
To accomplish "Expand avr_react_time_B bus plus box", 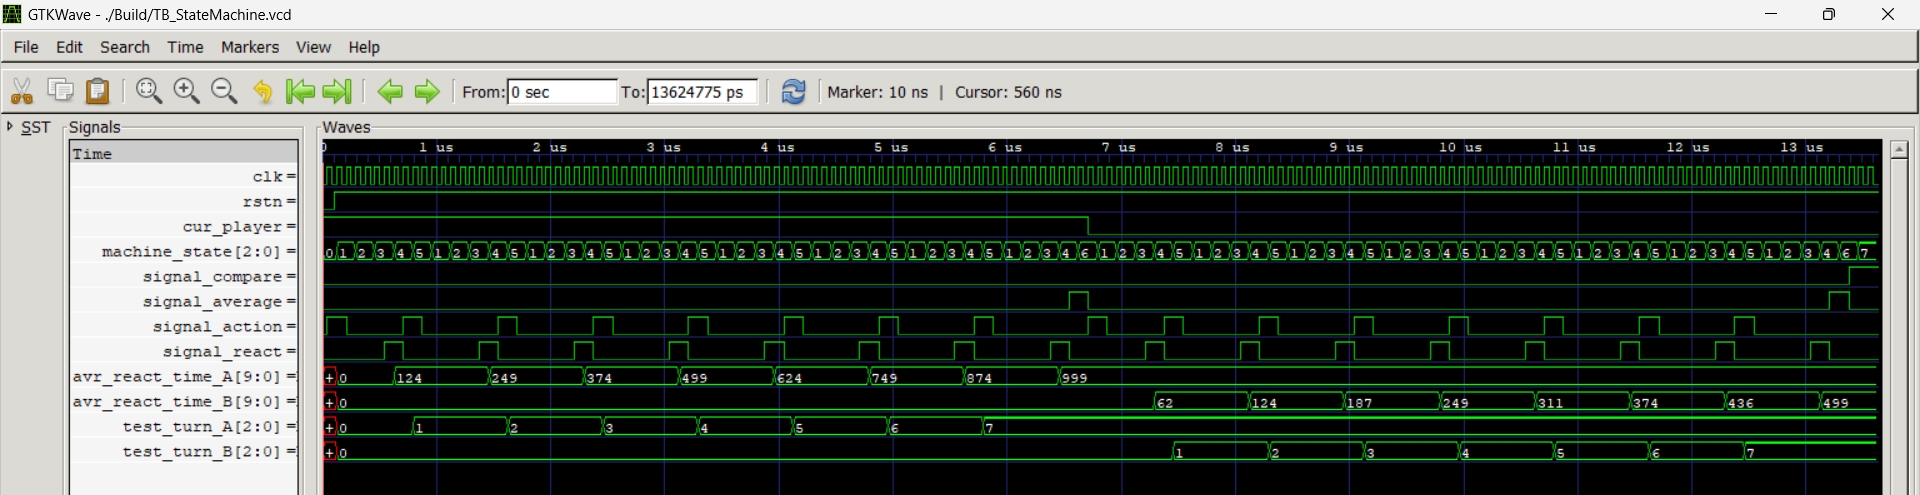I will pos(330,402).
